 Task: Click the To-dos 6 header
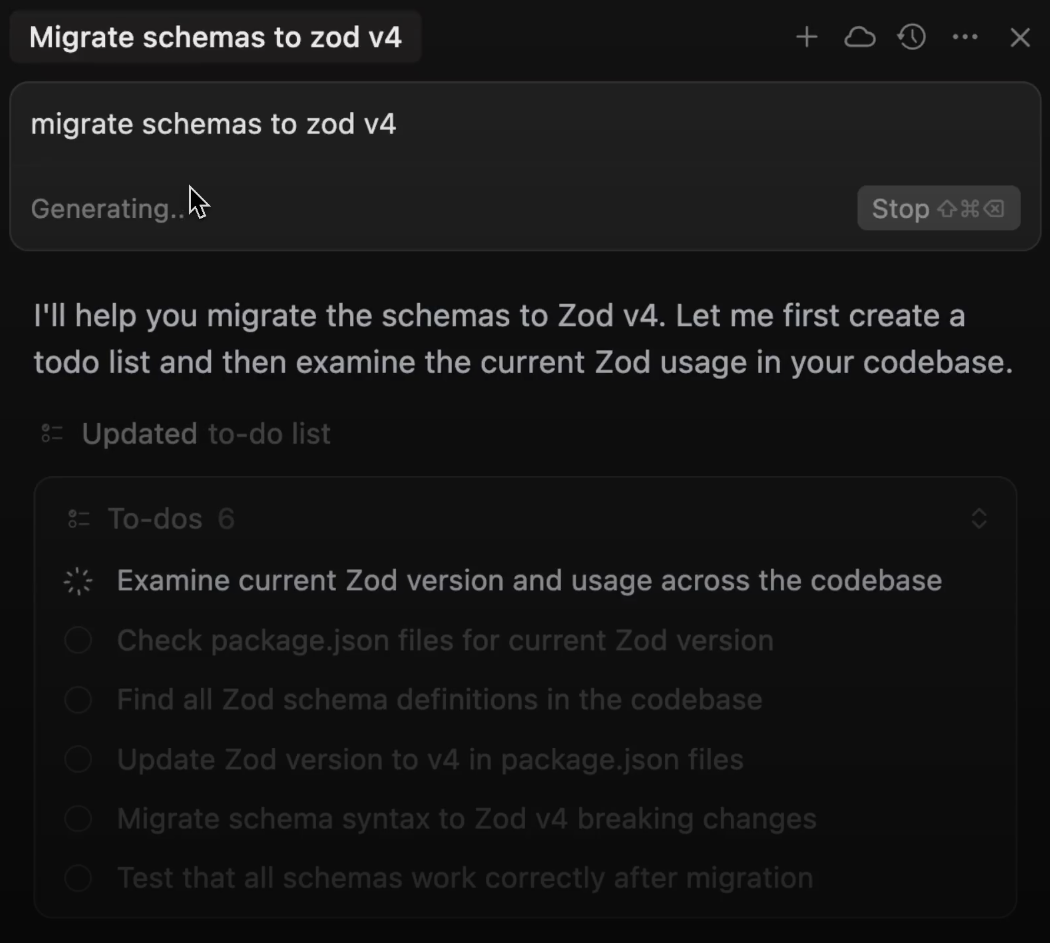[x=170, y=519]
